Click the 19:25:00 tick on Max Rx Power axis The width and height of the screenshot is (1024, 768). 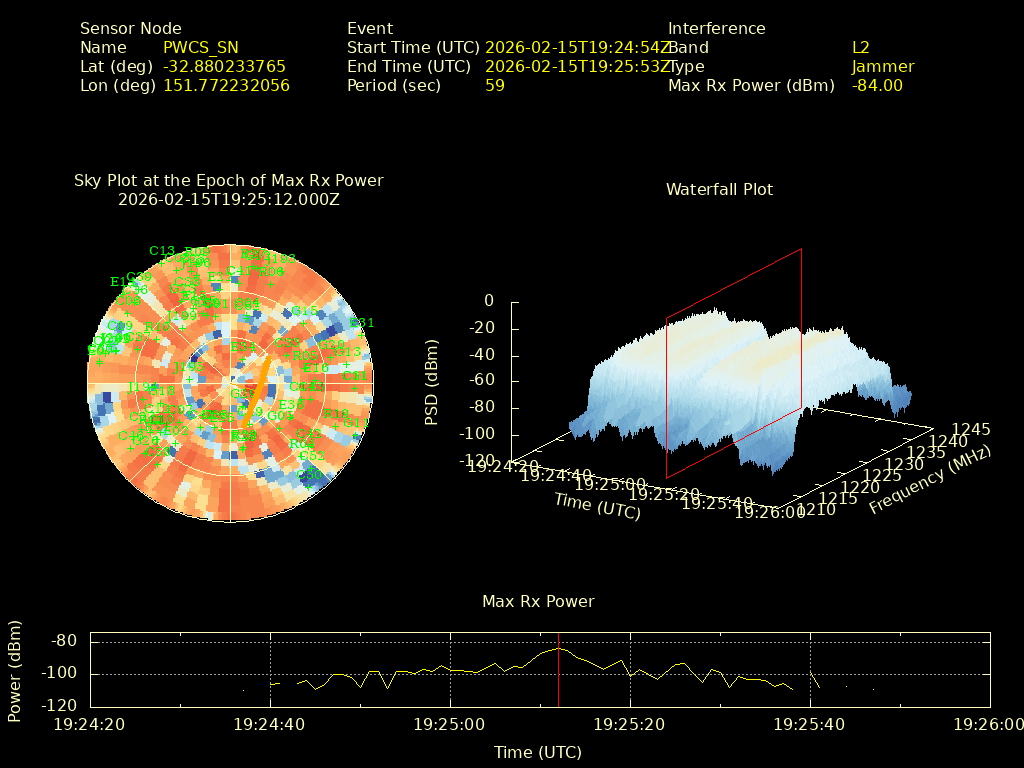pyautogui.click(x=450, y=723)
